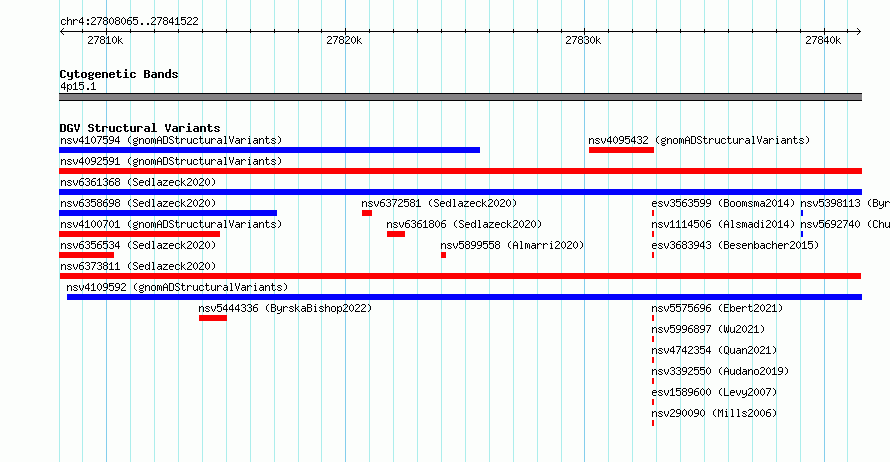Click the chr4:27808065..27841522 region label

pos(129,21)
